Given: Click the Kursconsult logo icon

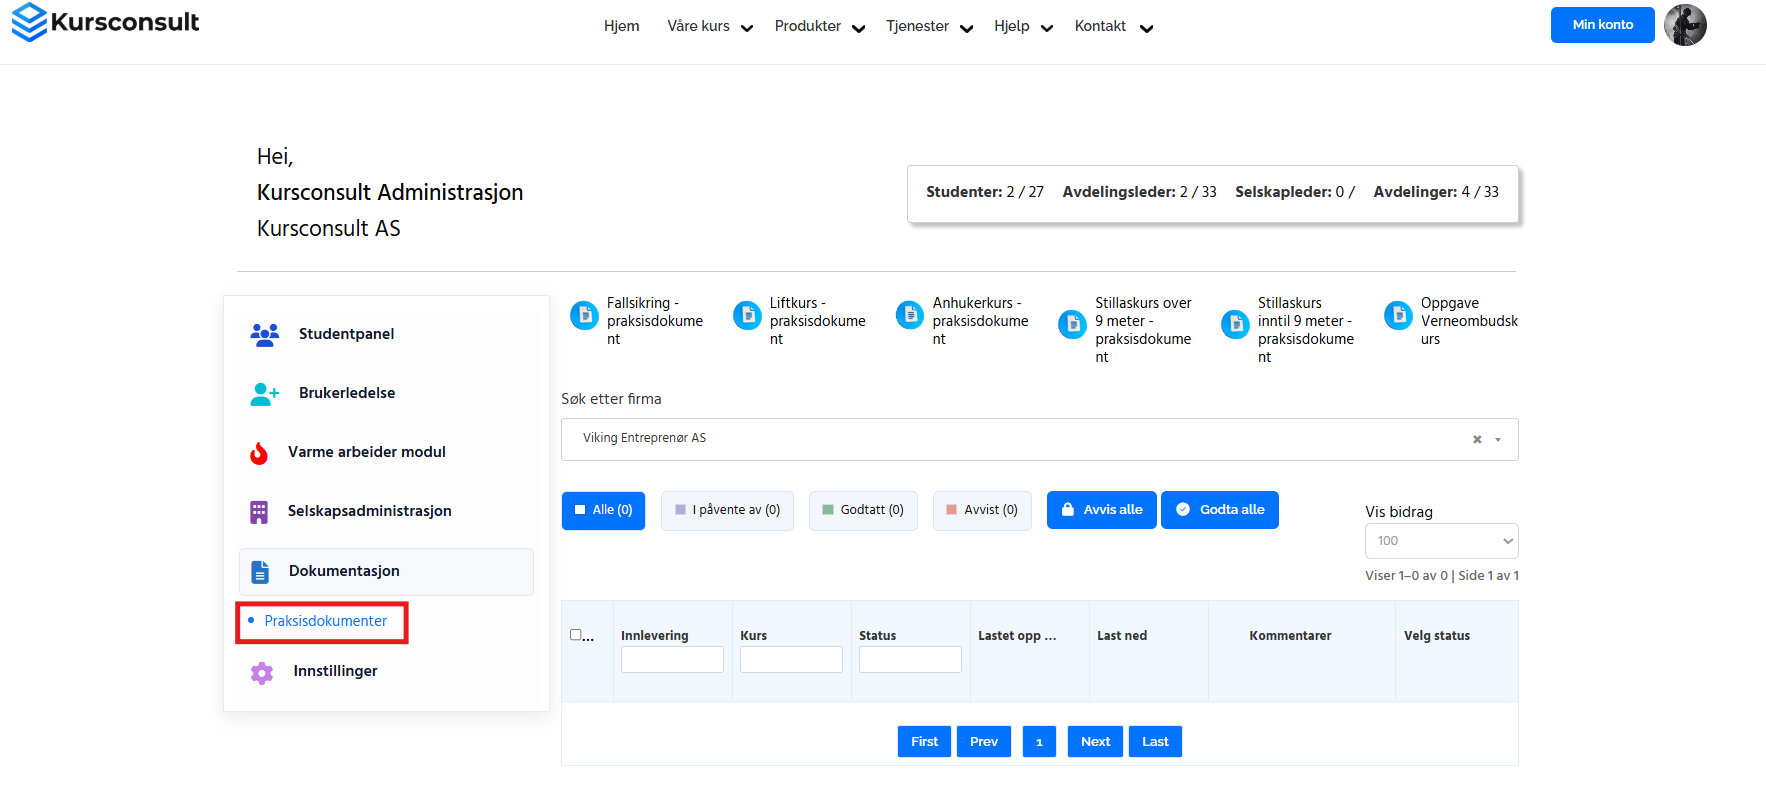Looking at the screenshot, I should click(x=29, y=22).
